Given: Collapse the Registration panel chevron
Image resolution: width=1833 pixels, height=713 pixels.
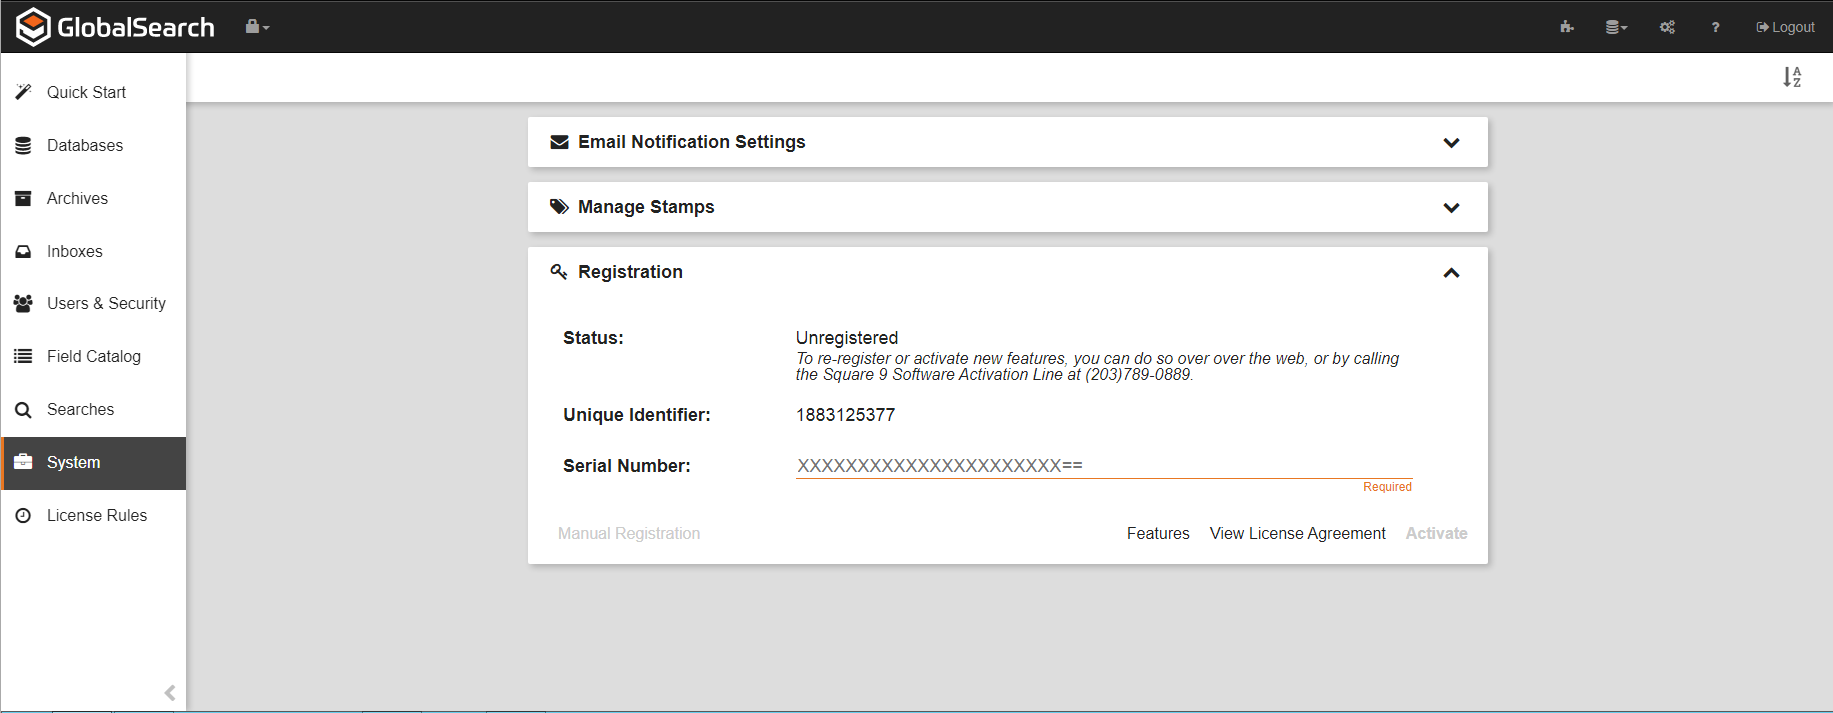Looking at the screenshot, I should click(x=1451, y=273).
